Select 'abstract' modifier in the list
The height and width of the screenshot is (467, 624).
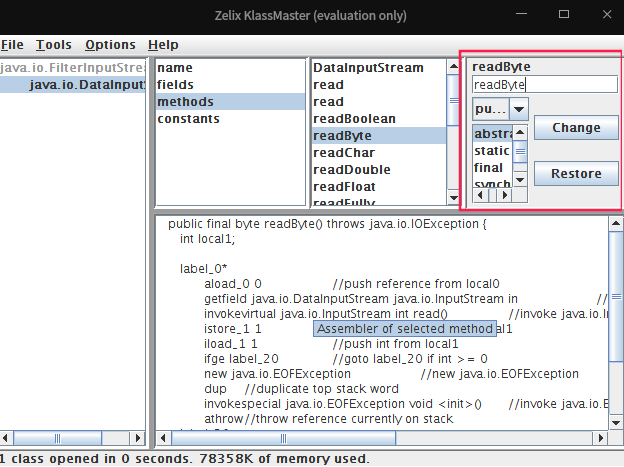pyautogui.click(x=493, y=134)
